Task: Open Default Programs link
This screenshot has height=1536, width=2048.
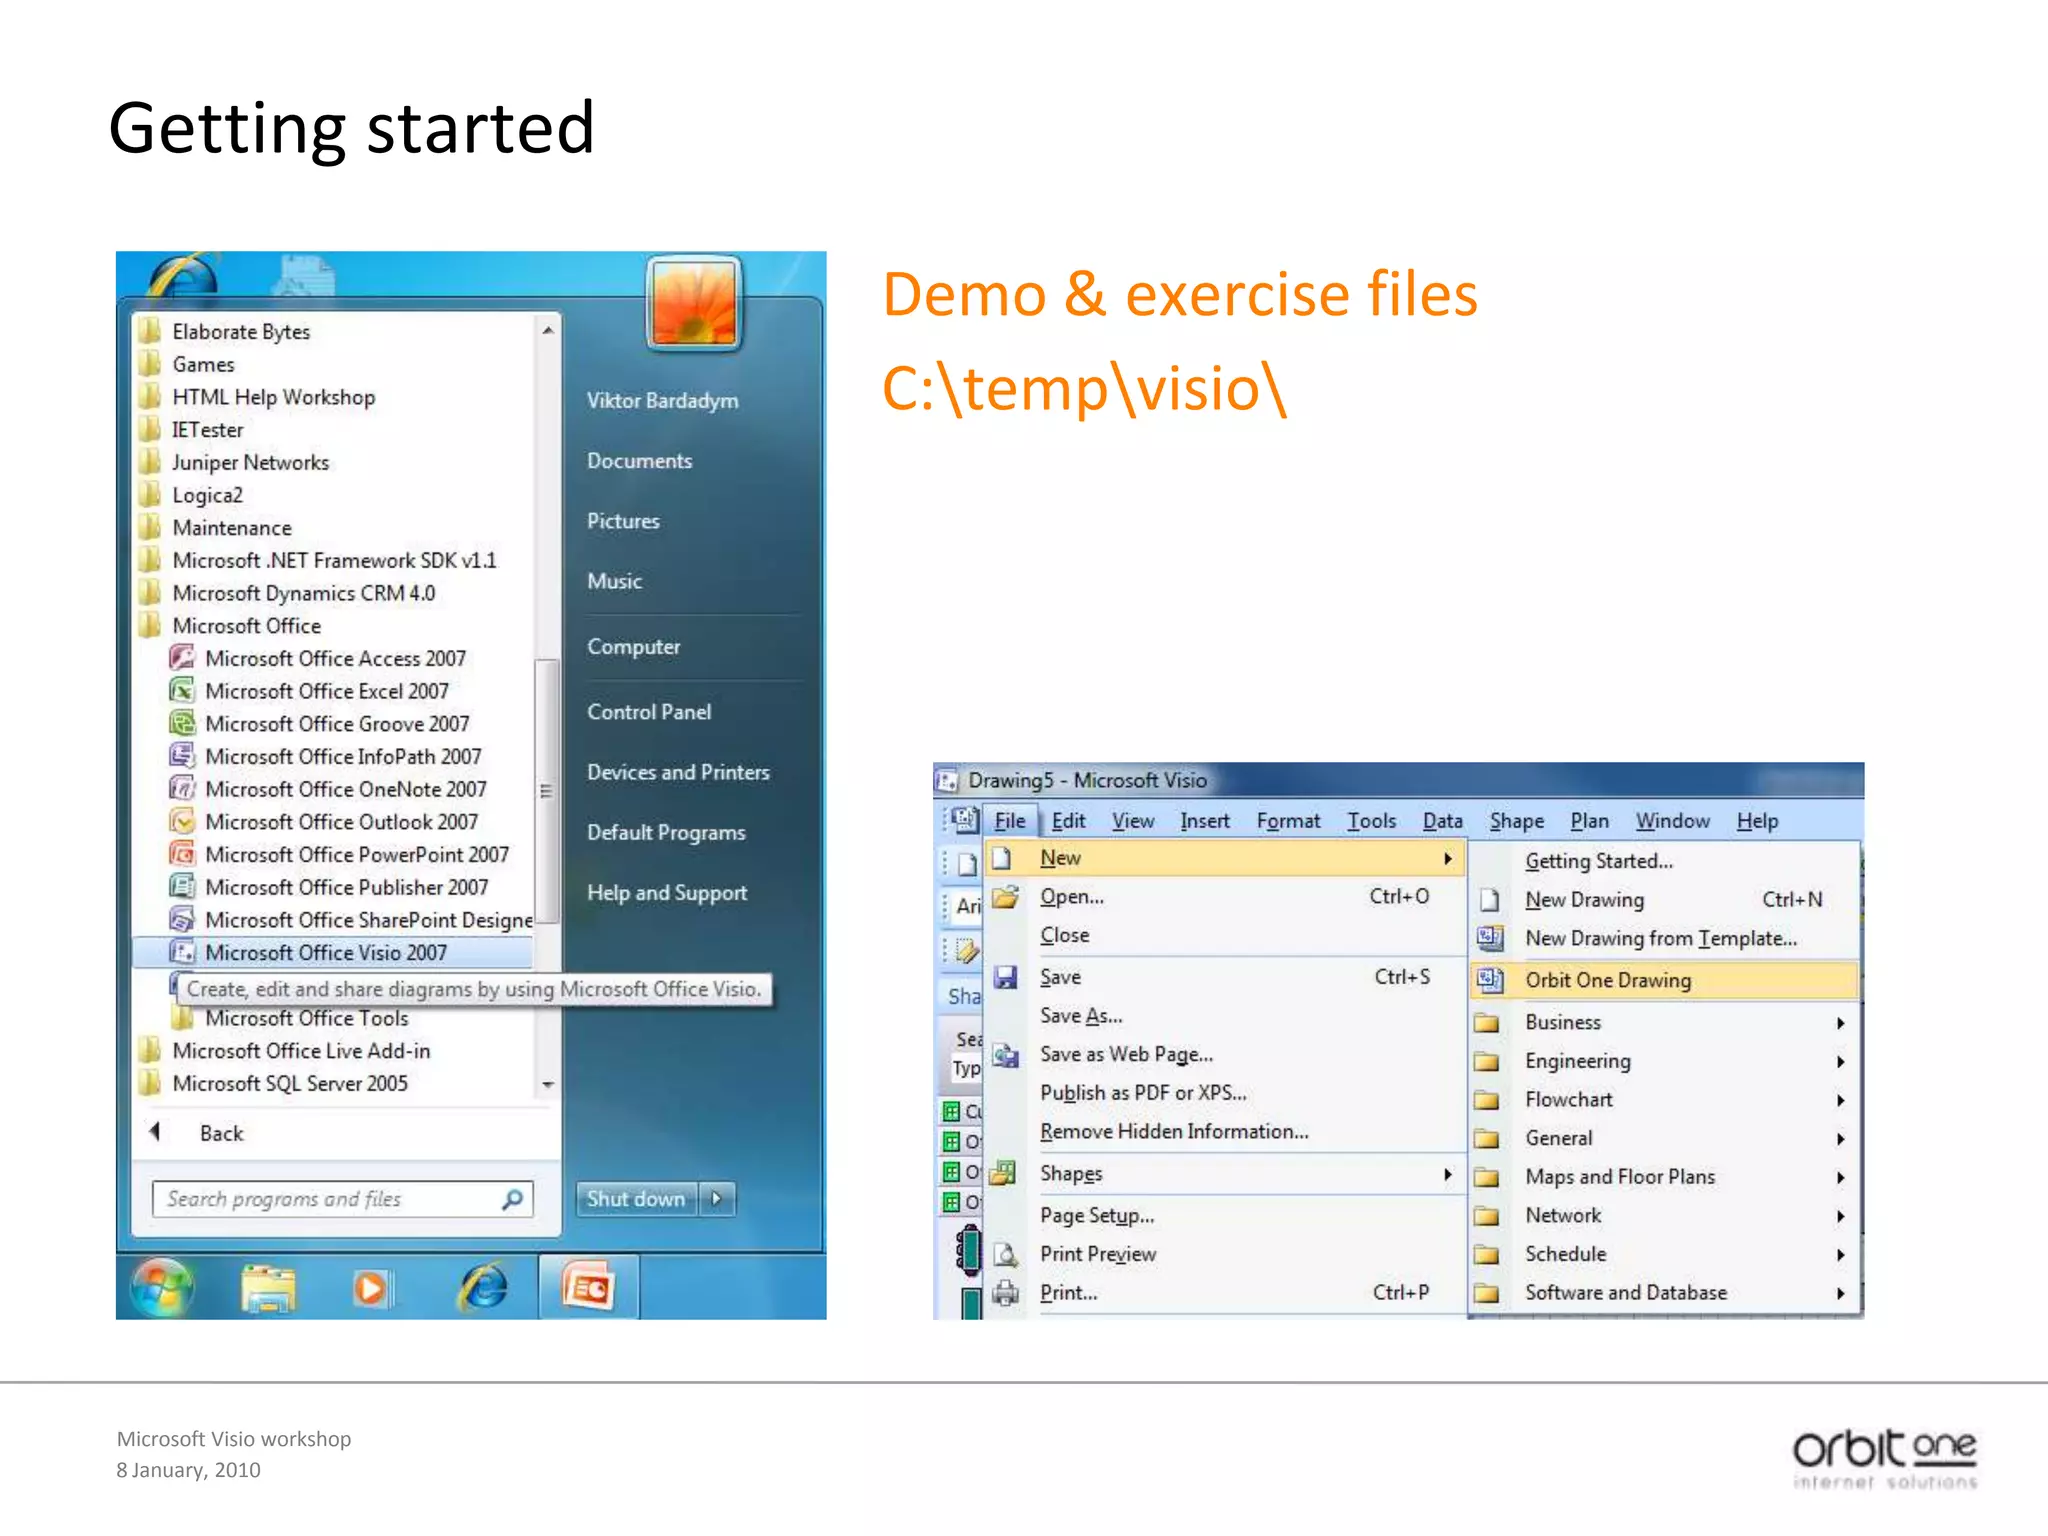Action: point(666,833)
